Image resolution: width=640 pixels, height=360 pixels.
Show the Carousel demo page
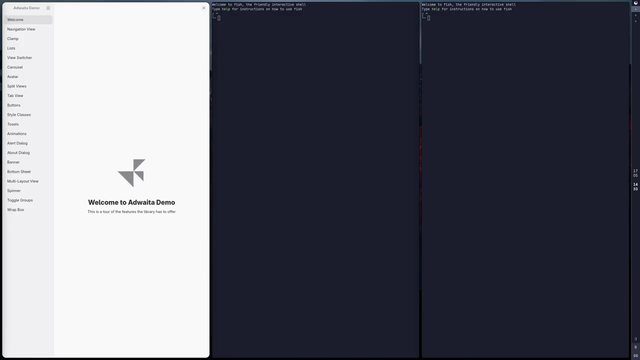click(29, 67)
